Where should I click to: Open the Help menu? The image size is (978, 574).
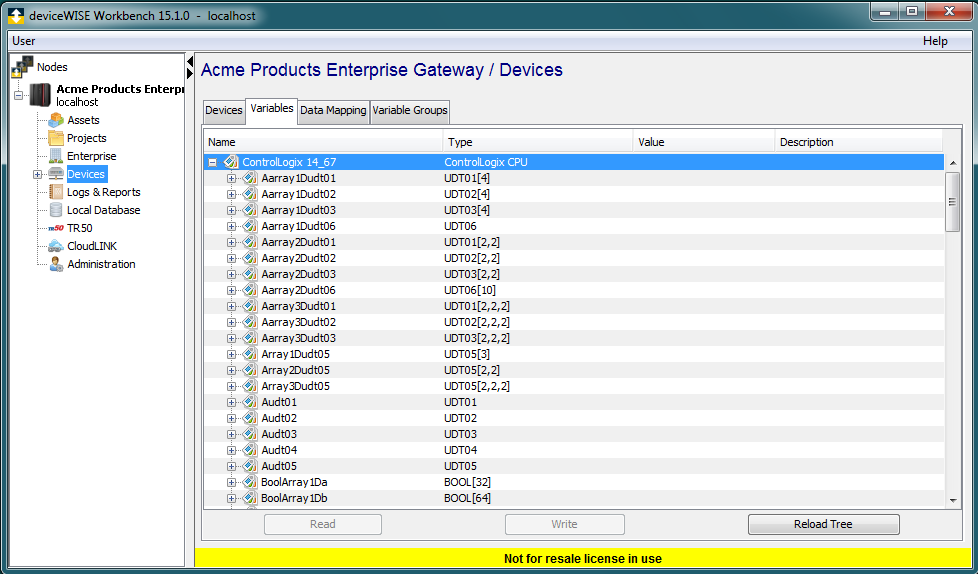[935, 41]
